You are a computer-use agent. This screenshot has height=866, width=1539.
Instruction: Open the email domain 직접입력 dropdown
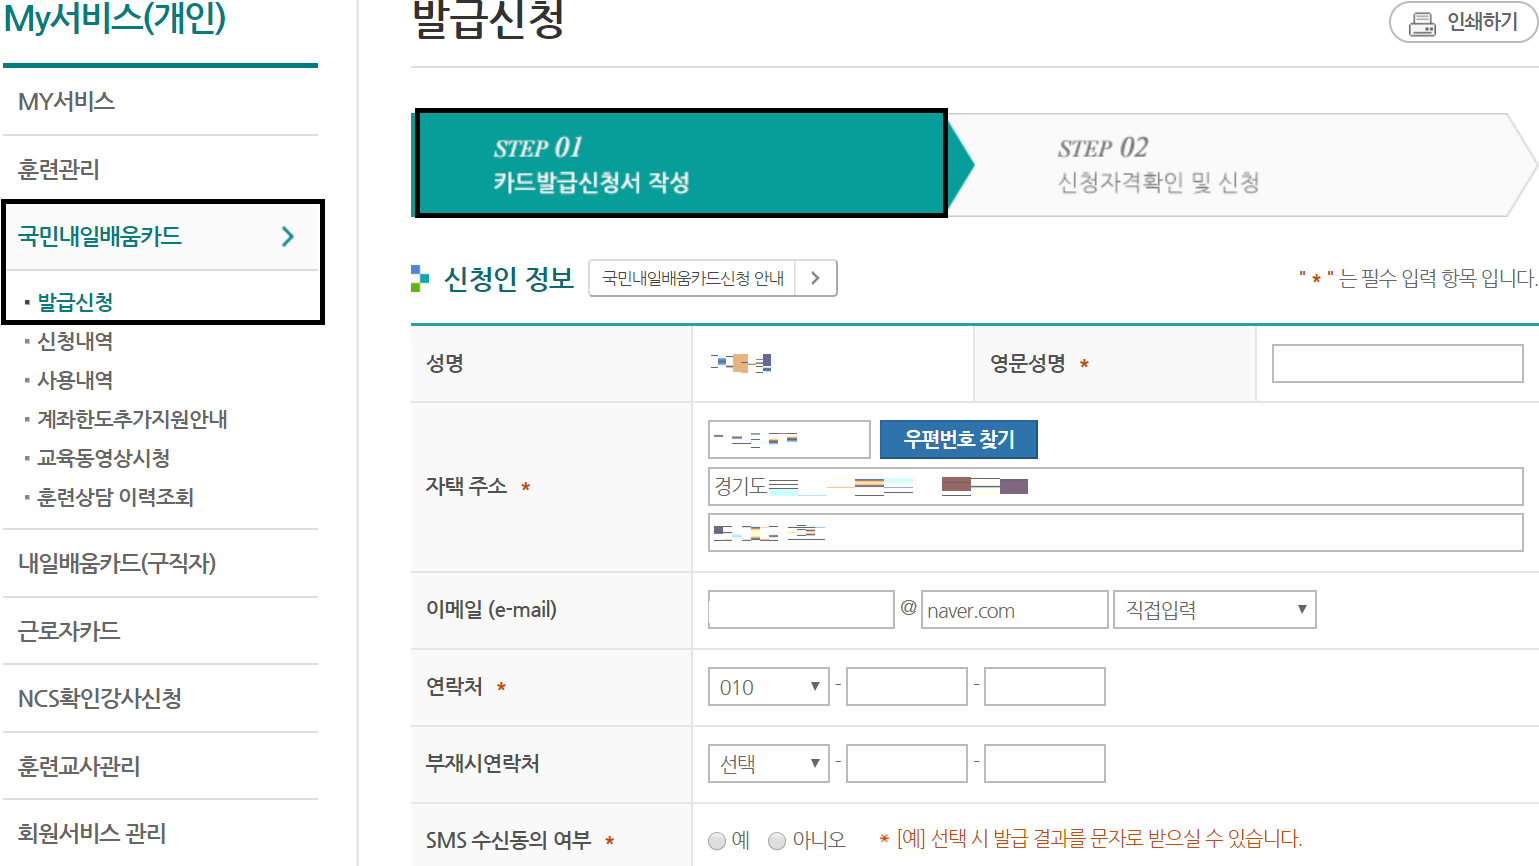pyautogui.click(x=1215, y=609)
